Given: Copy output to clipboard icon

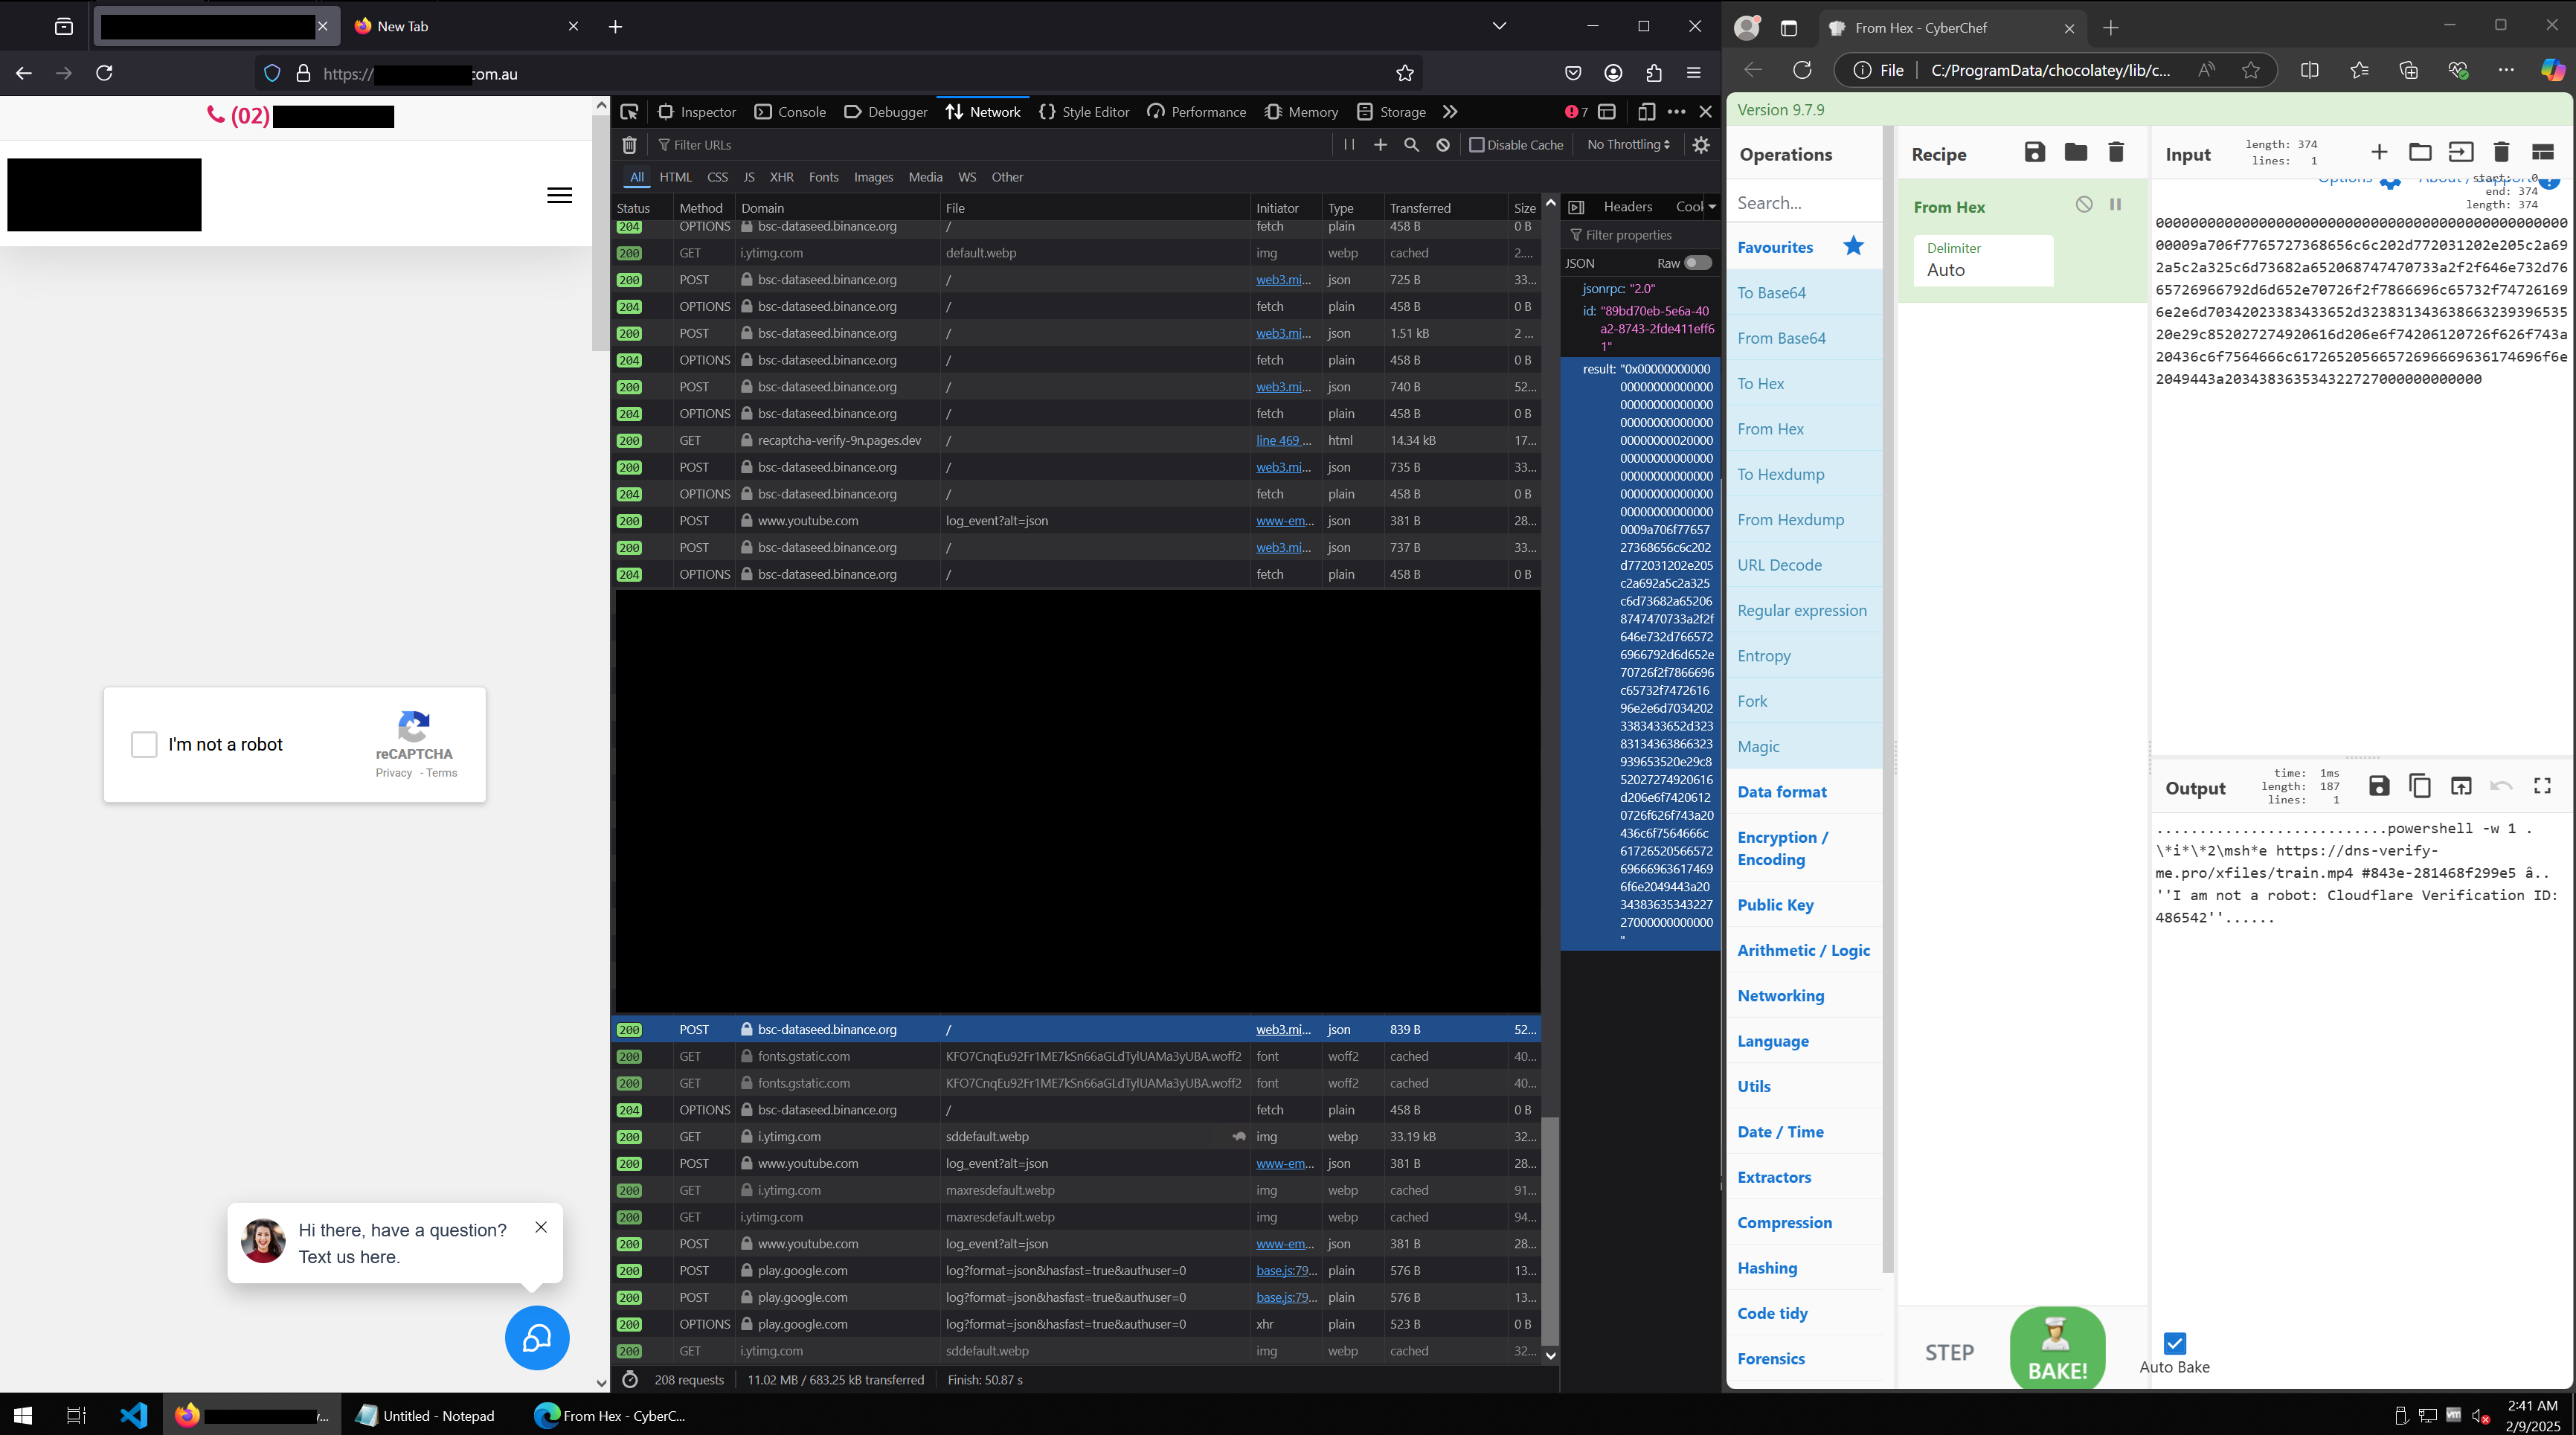Looking at the screenshot, I should (x=2420, y=786).
